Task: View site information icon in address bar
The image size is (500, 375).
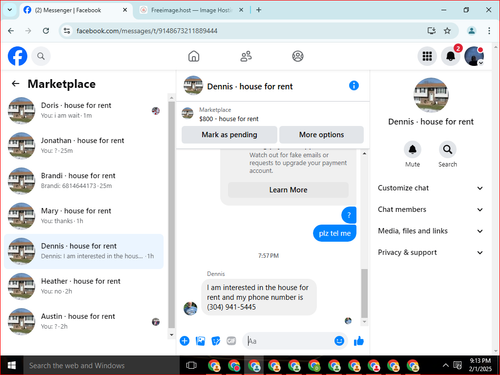Action: (x=67, y=31)
